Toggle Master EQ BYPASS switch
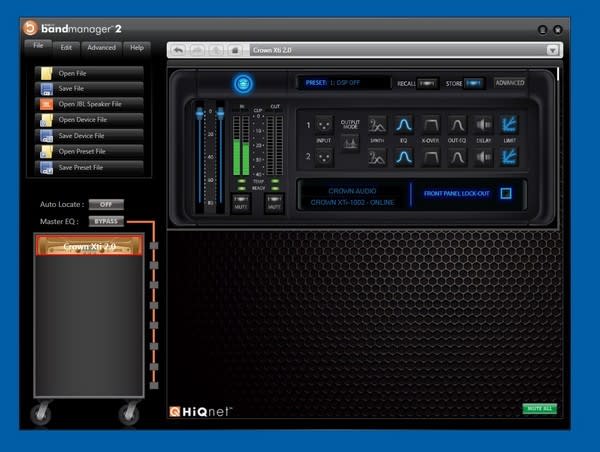Viewport: 600px width, 452px height. point(106,221)
